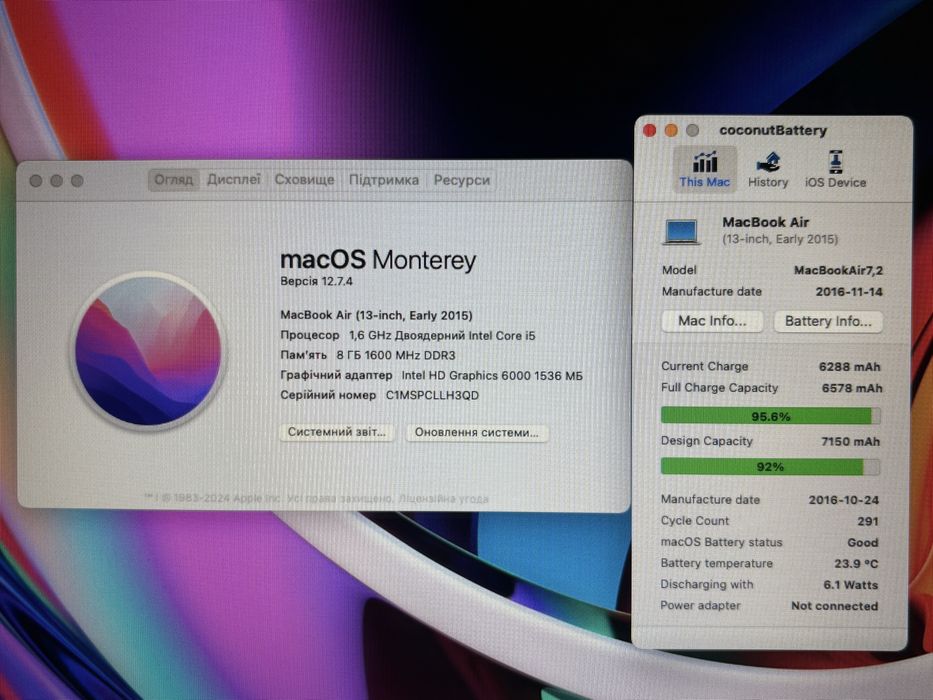Image resolution: width=933 pixels, height=700 pixels.
Task: Click the MacBook Air (13-inch, Early 2015) line in About window
Action: click(377, 315)
